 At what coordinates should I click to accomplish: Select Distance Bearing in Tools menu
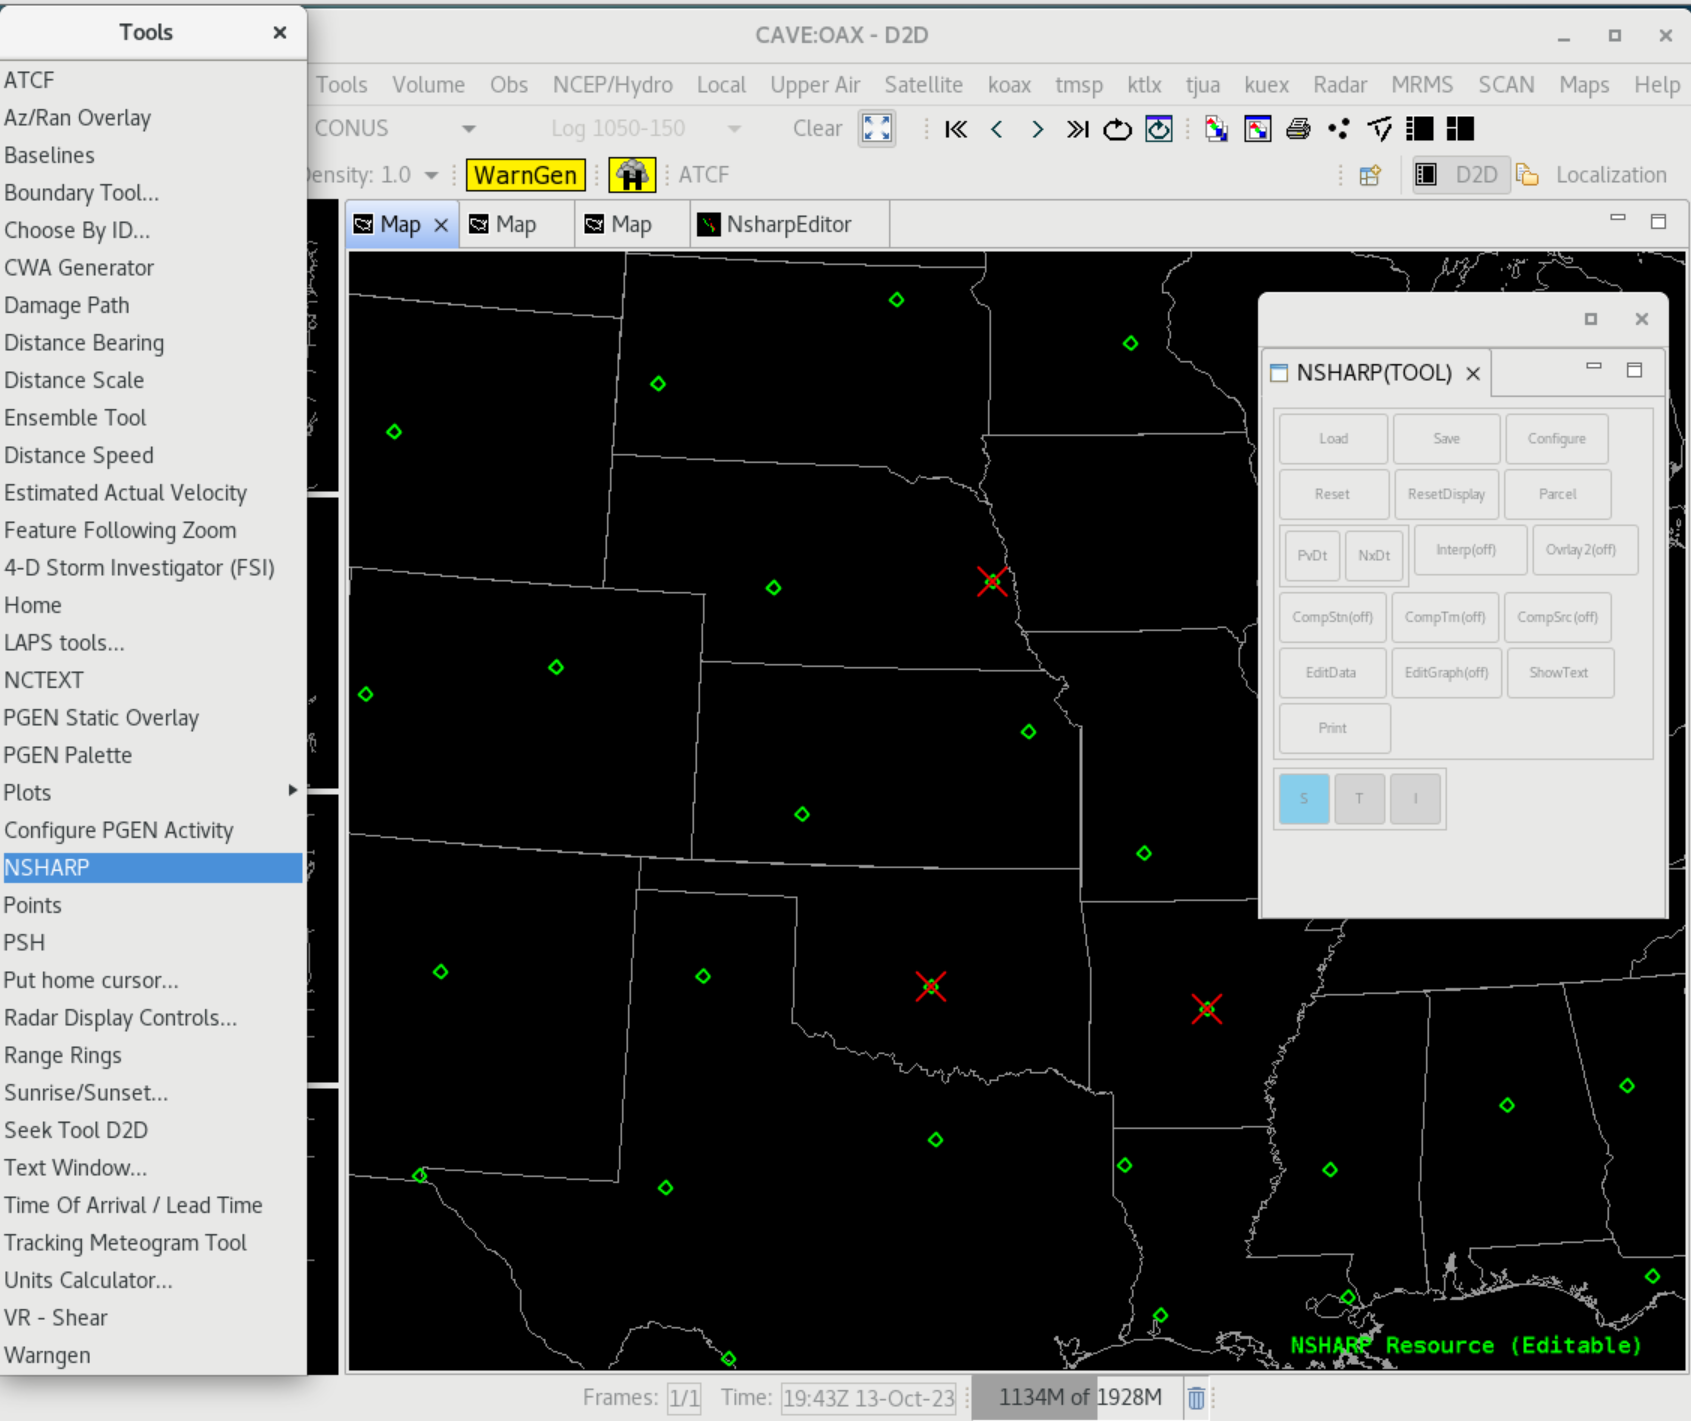(x=152, y=343)
